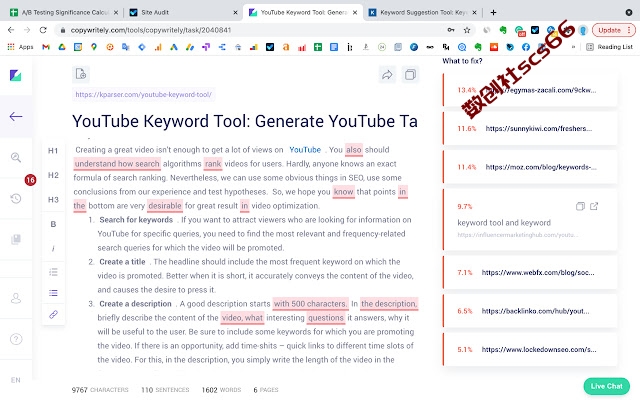Open the sidebar search magnifier icon
The image size is (640, 400).
16,158
